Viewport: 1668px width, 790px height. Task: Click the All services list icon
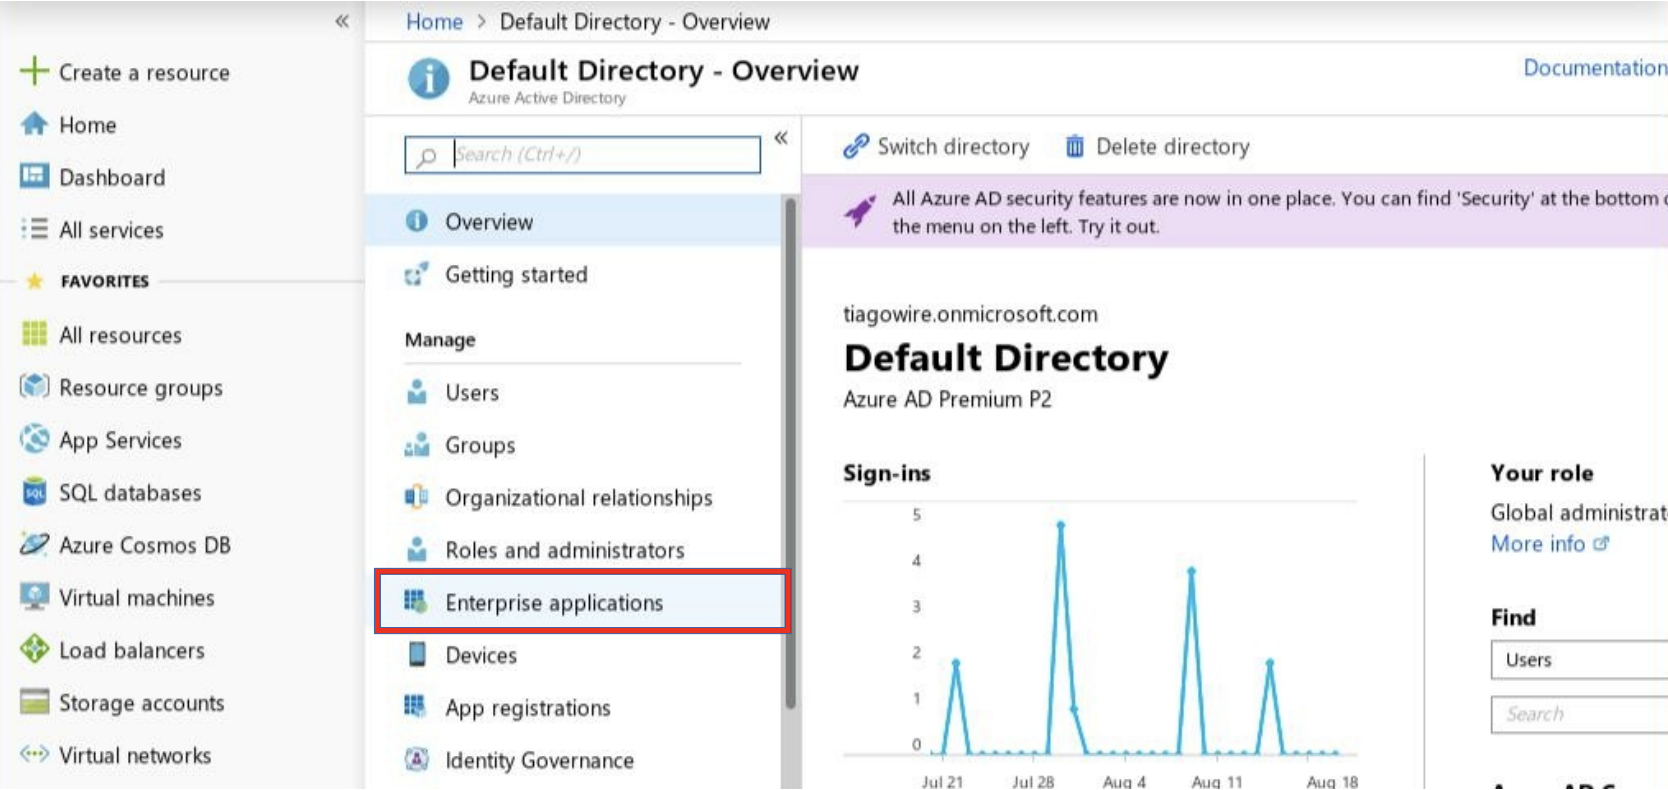(34, 229)
